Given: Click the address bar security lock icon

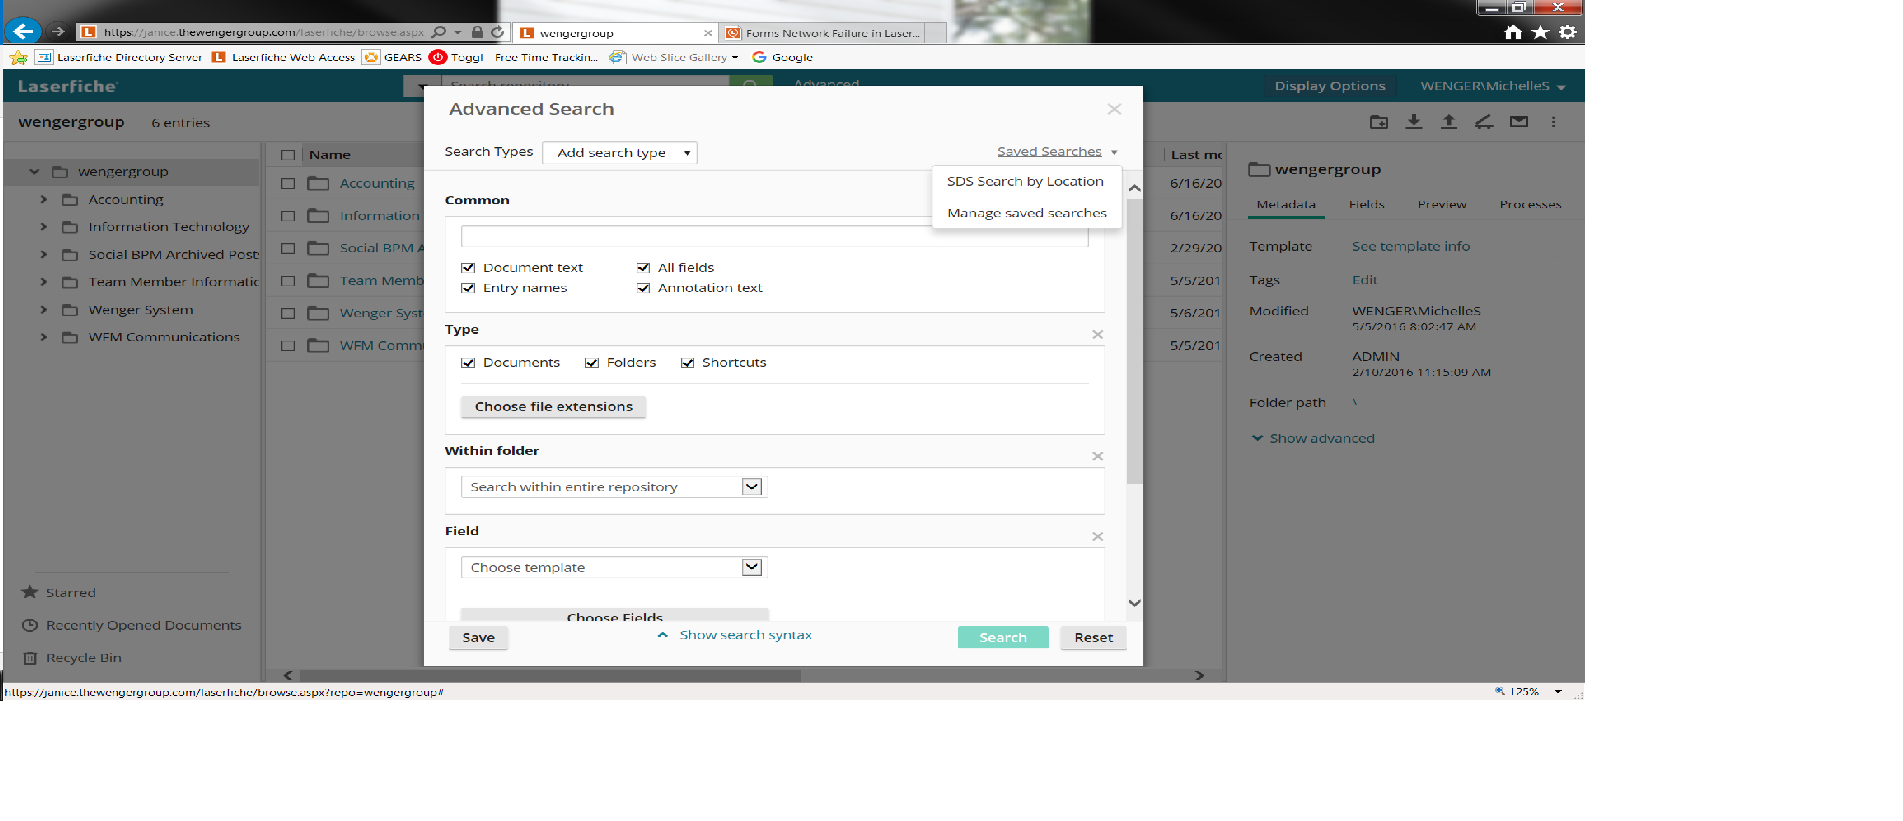Looking at the screenshot, I should pyautogui.click(x=477, y=32).
